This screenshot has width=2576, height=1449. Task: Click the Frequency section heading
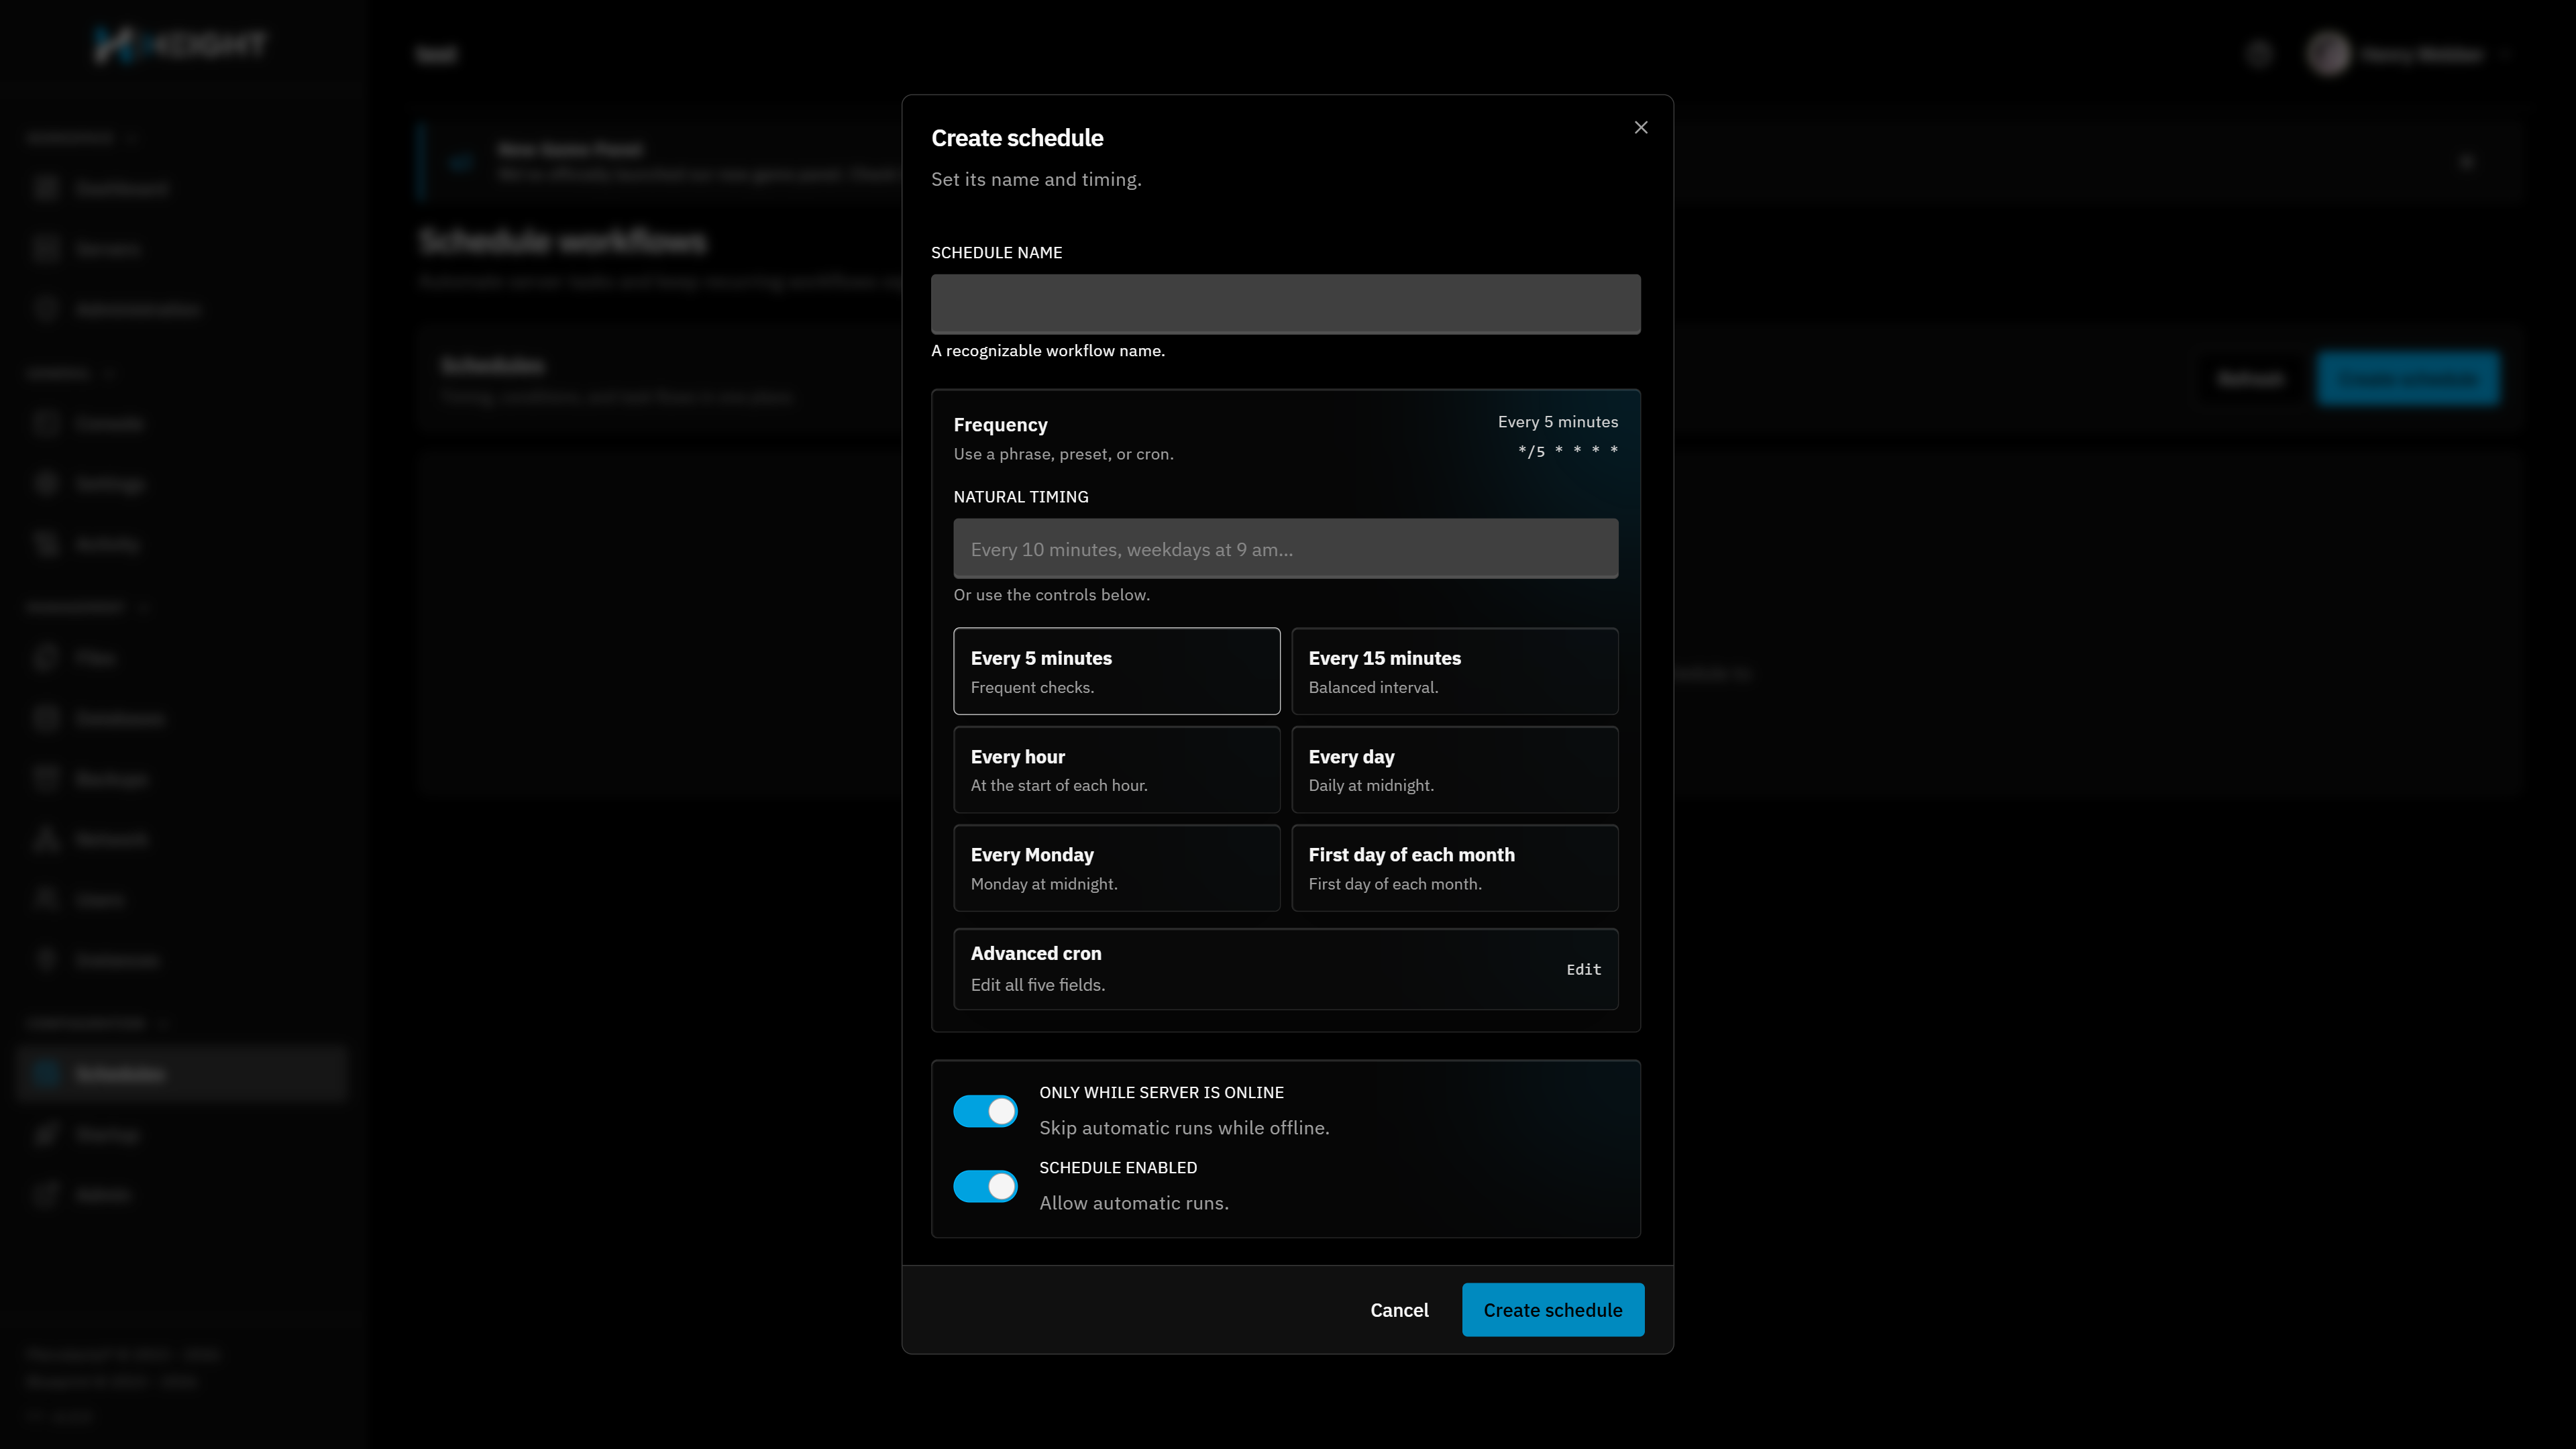tap(1000, 425)
